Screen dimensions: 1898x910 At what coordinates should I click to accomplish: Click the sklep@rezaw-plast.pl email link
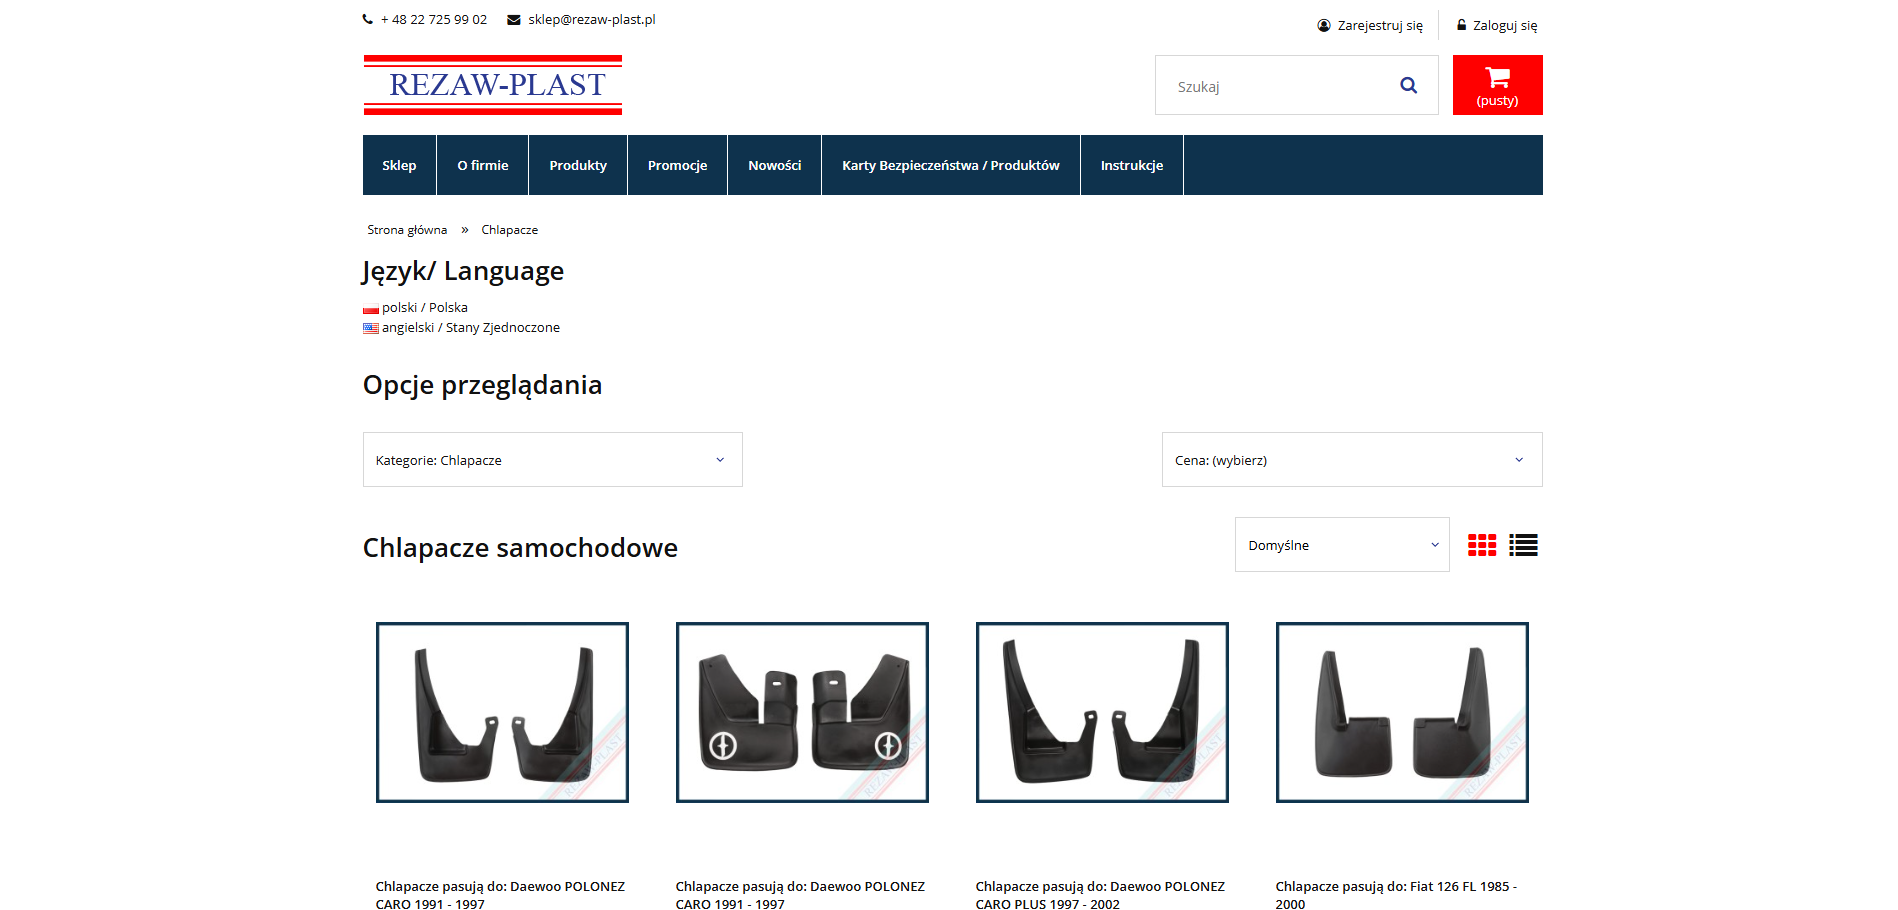(591, 20)
